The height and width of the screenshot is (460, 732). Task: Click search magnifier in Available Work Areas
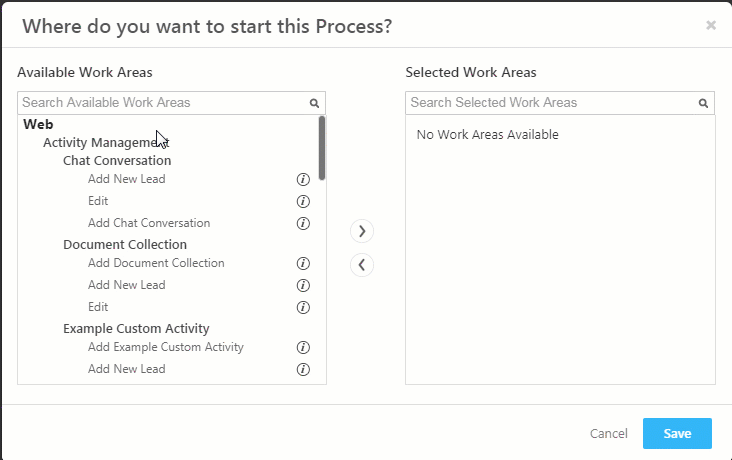pyautogui.click(x=314, y=103)
